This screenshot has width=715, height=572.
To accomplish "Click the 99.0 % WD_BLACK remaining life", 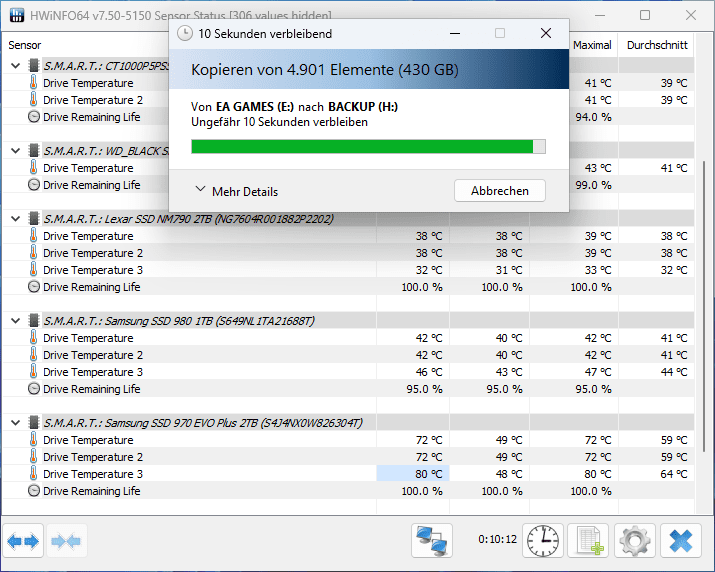I will 593,185.
